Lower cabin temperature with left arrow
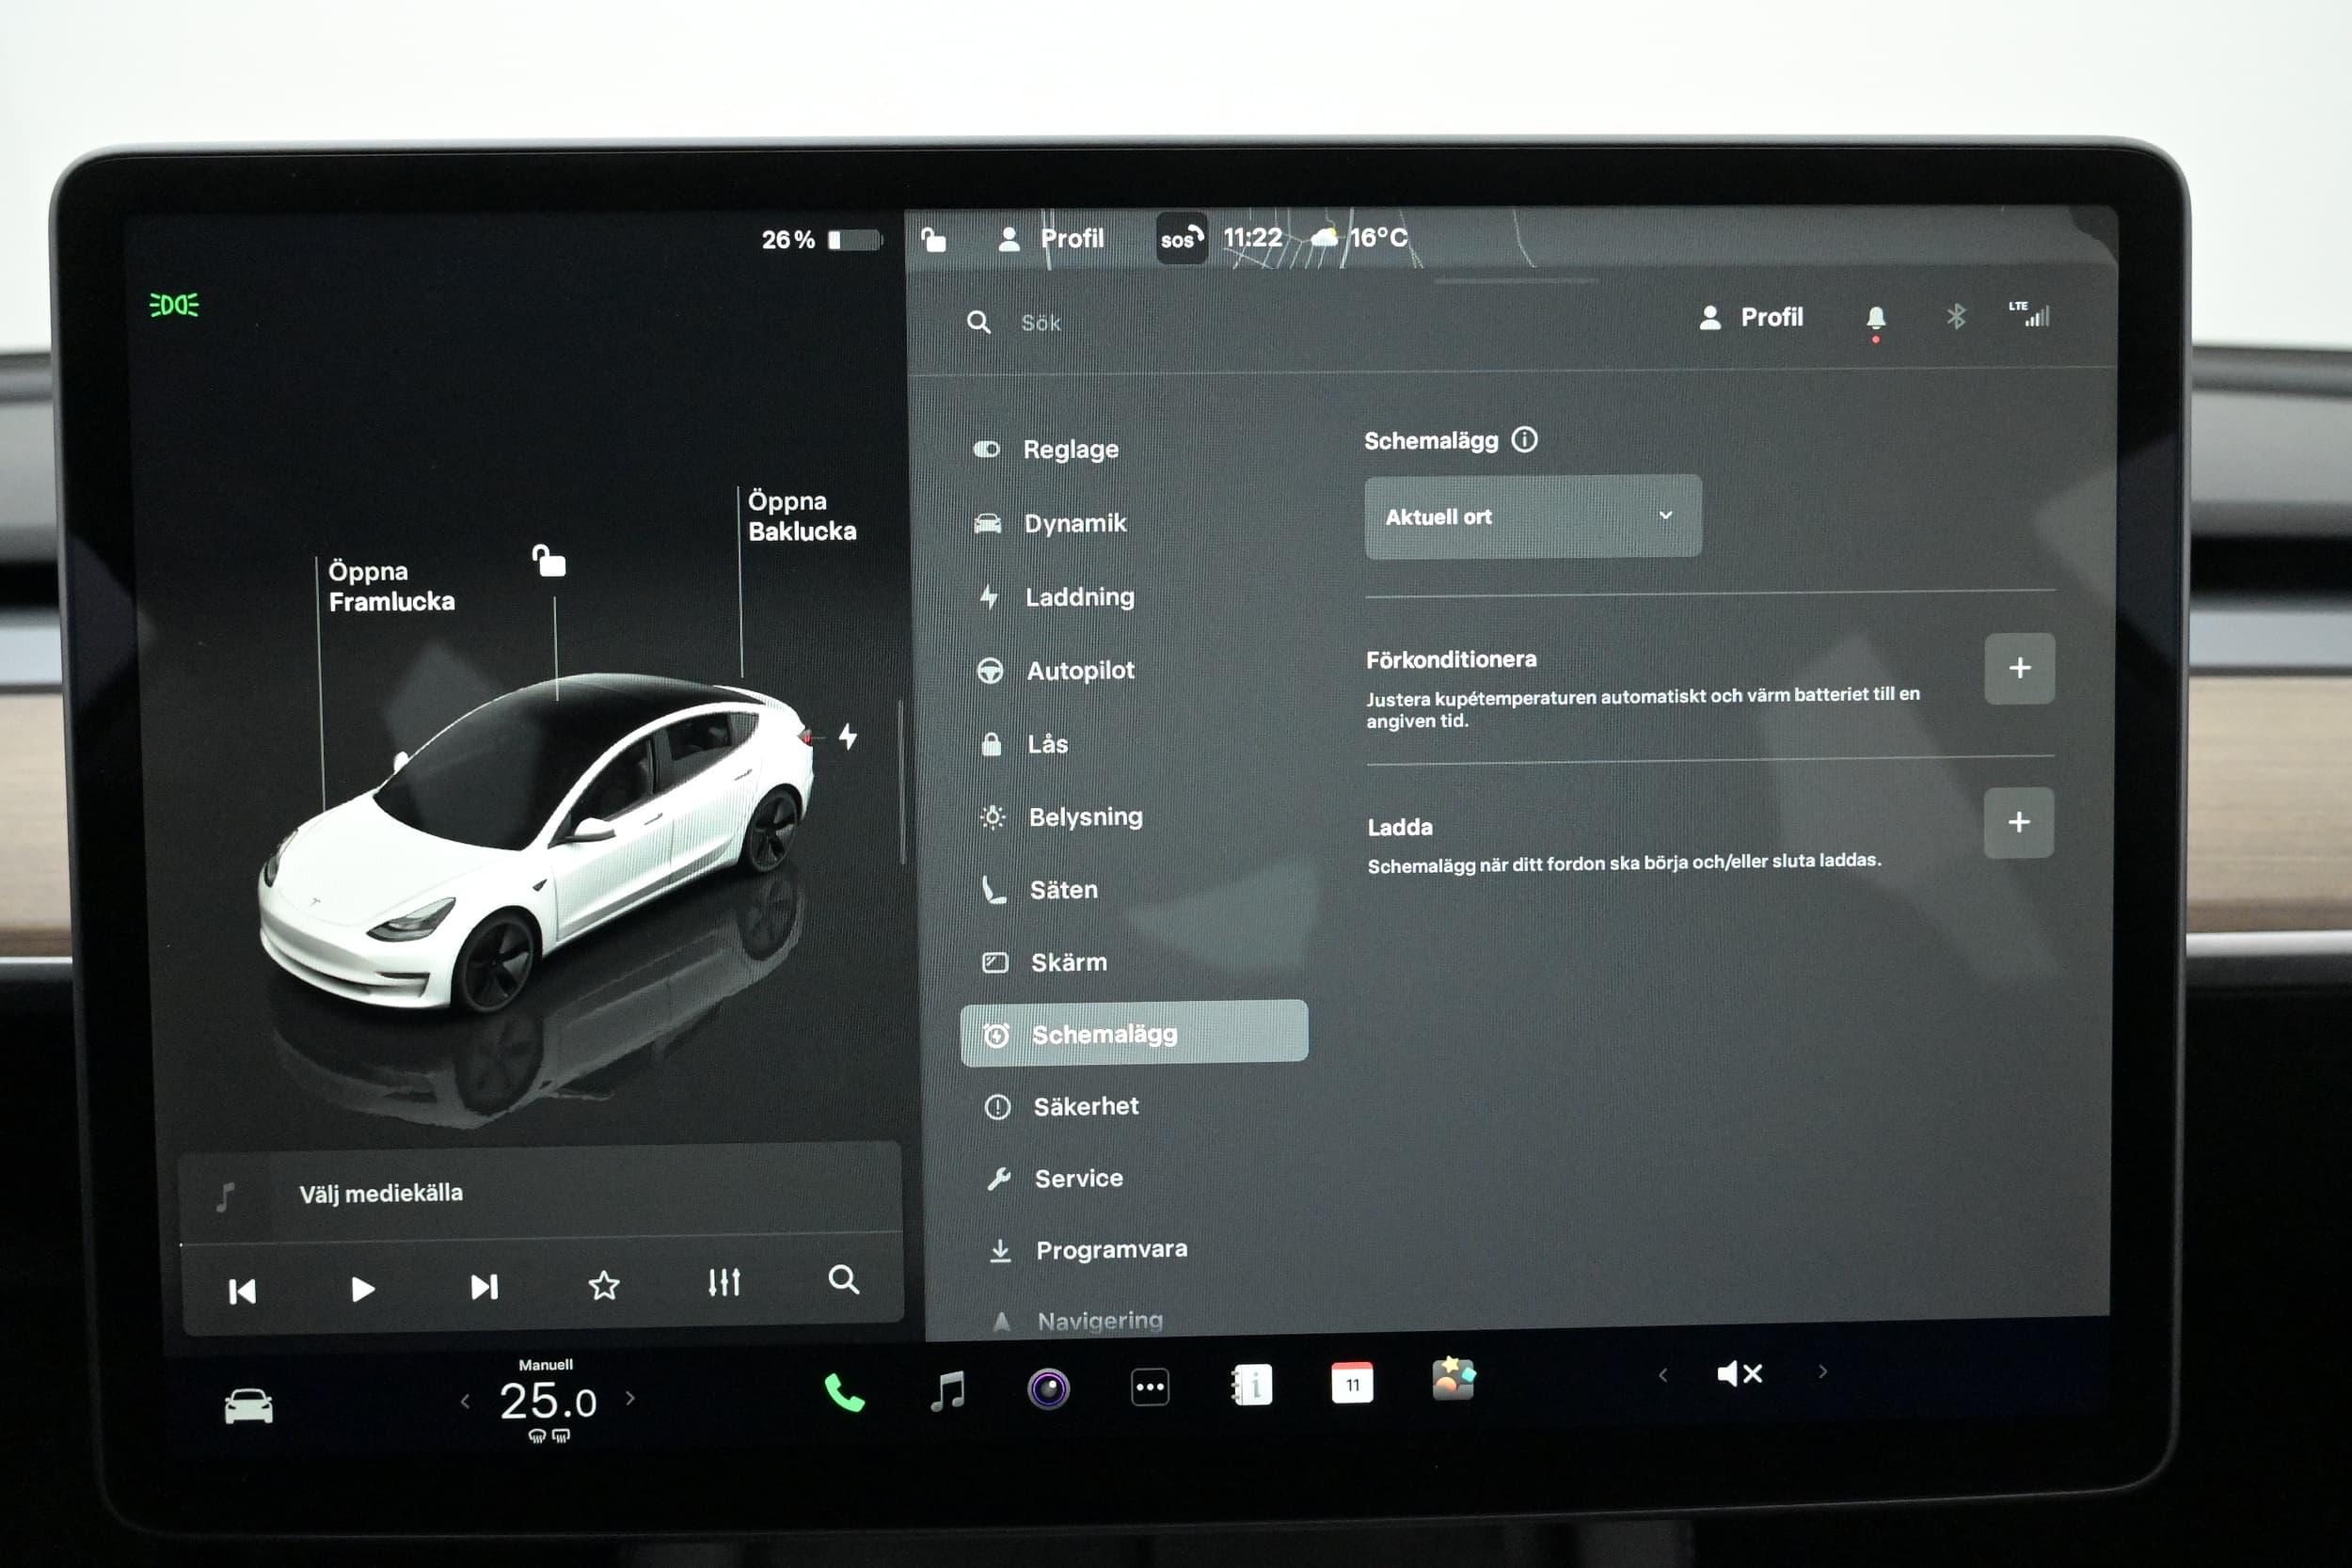This screenshot has width=2352, height=1568. coord(465,1402)
